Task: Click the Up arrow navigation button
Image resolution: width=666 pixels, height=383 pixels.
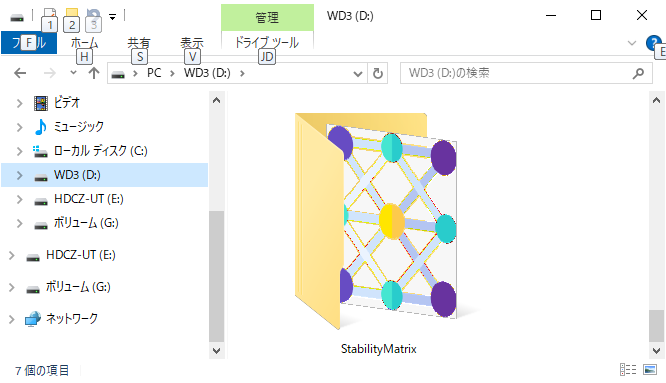Action: pyautogui.click(x=93, y=73)
